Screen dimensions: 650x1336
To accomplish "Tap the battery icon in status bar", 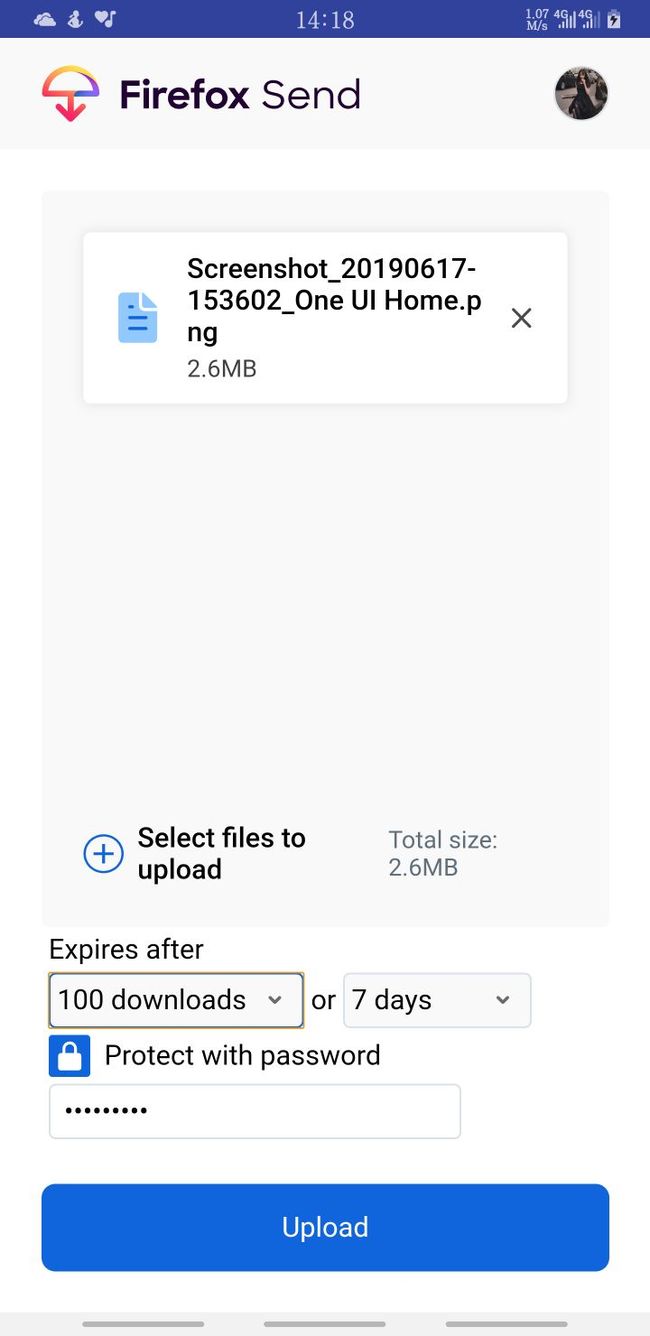I will pos(614,19).
